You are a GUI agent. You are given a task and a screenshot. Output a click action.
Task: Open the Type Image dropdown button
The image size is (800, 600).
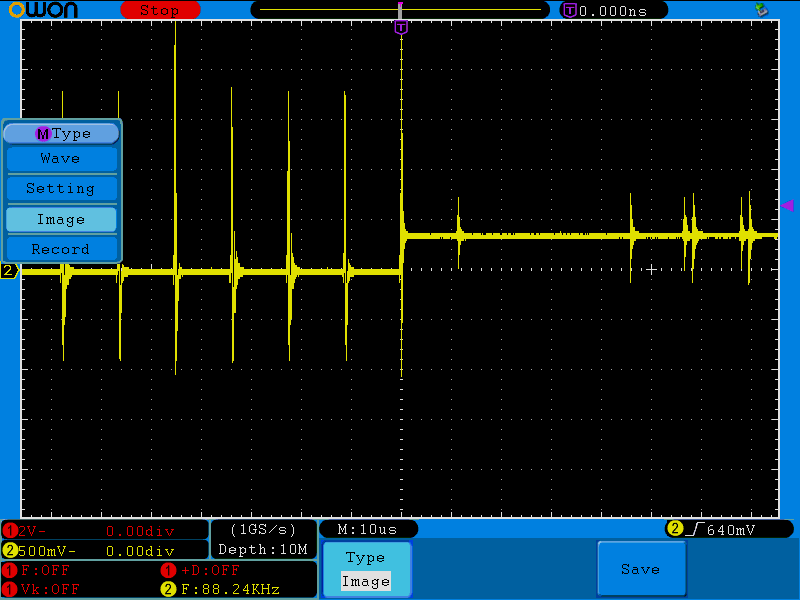click(x=365, y=570)
